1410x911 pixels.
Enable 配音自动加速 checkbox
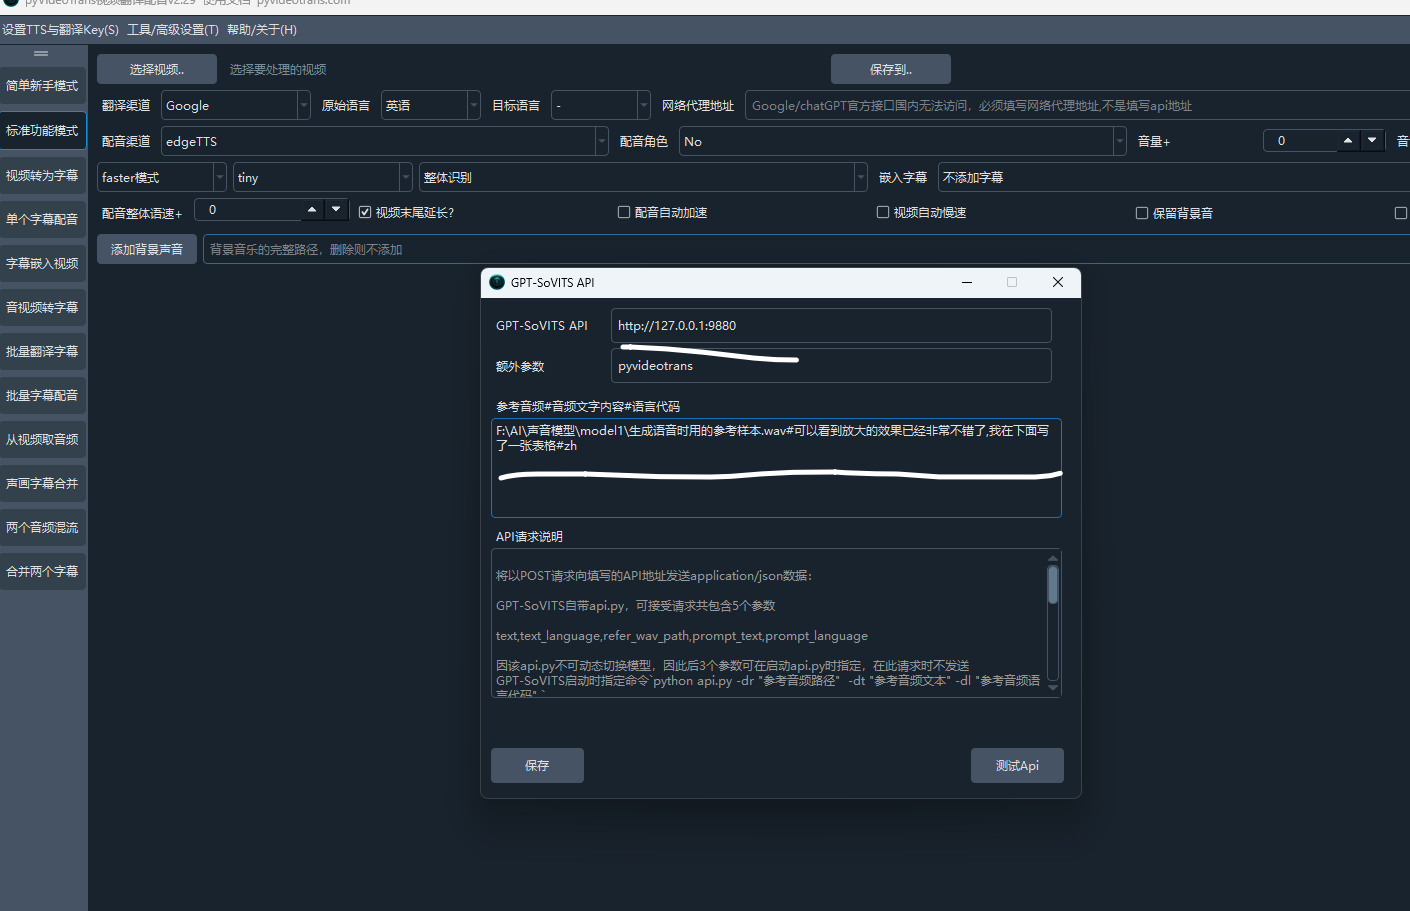tap(624, 212)
